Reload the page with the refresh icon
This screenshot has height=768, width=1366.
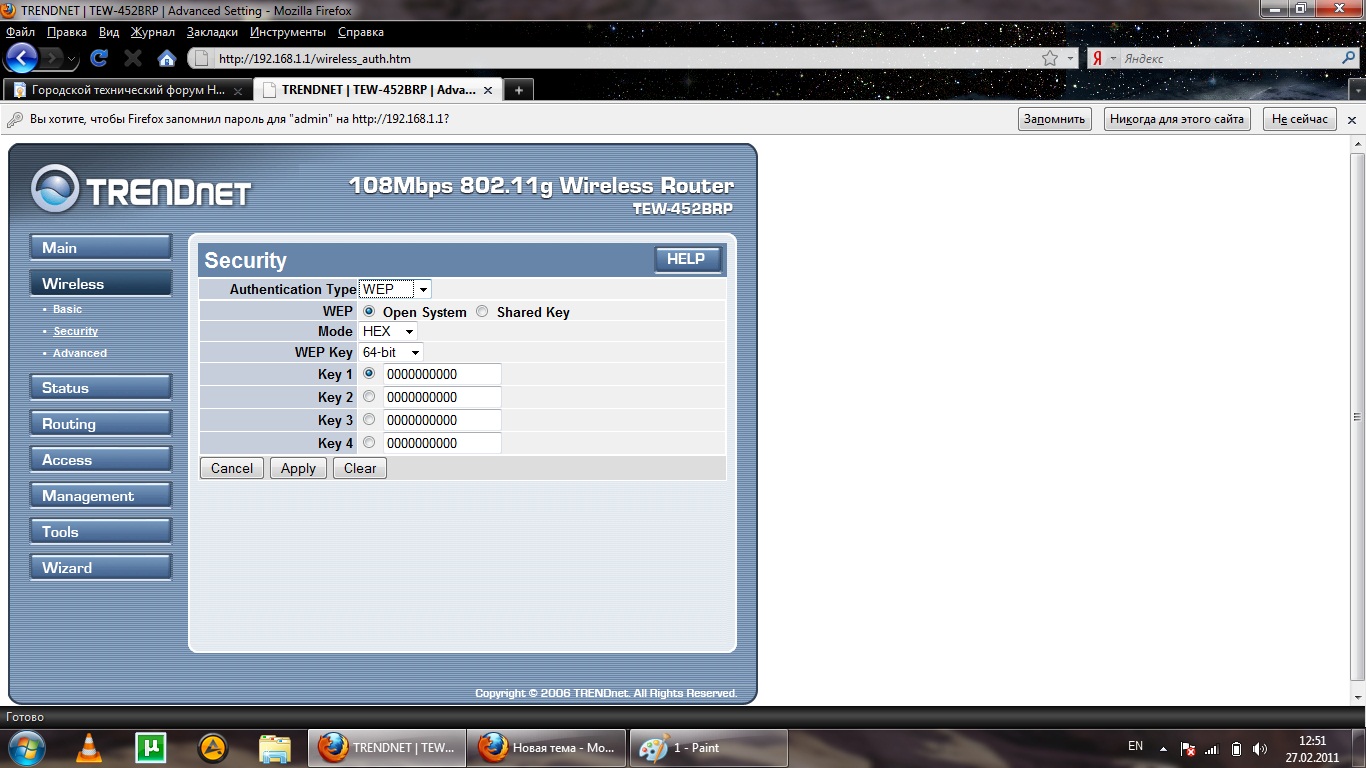click(x=98, y=58)
